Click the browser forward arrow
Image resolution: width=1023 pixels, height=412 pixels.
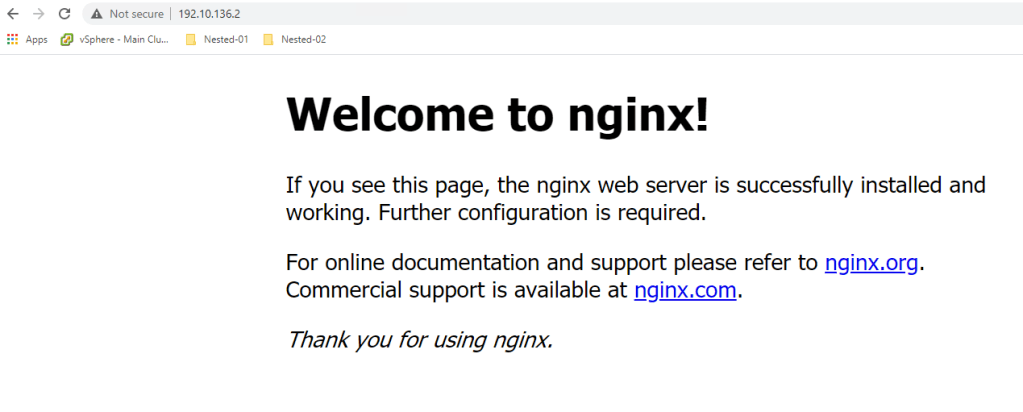(38, 14)
